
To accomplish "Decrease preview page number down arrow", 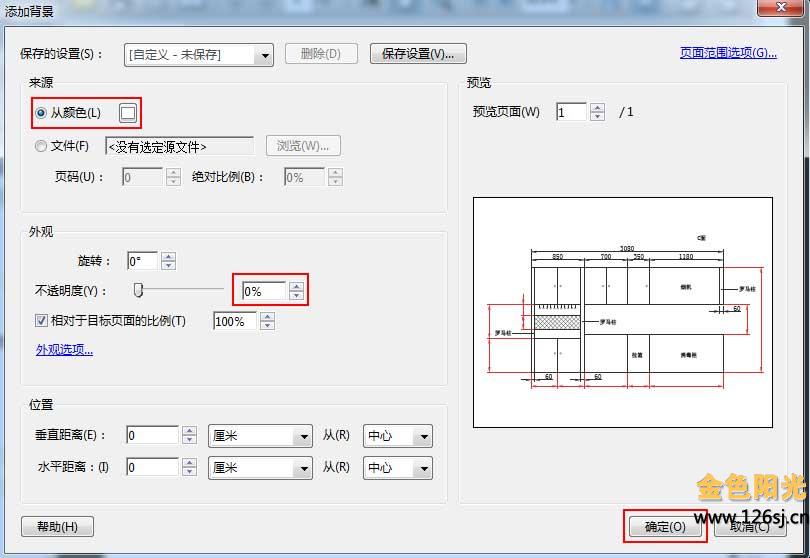I will pyautogui.click(x=598, y=116).
